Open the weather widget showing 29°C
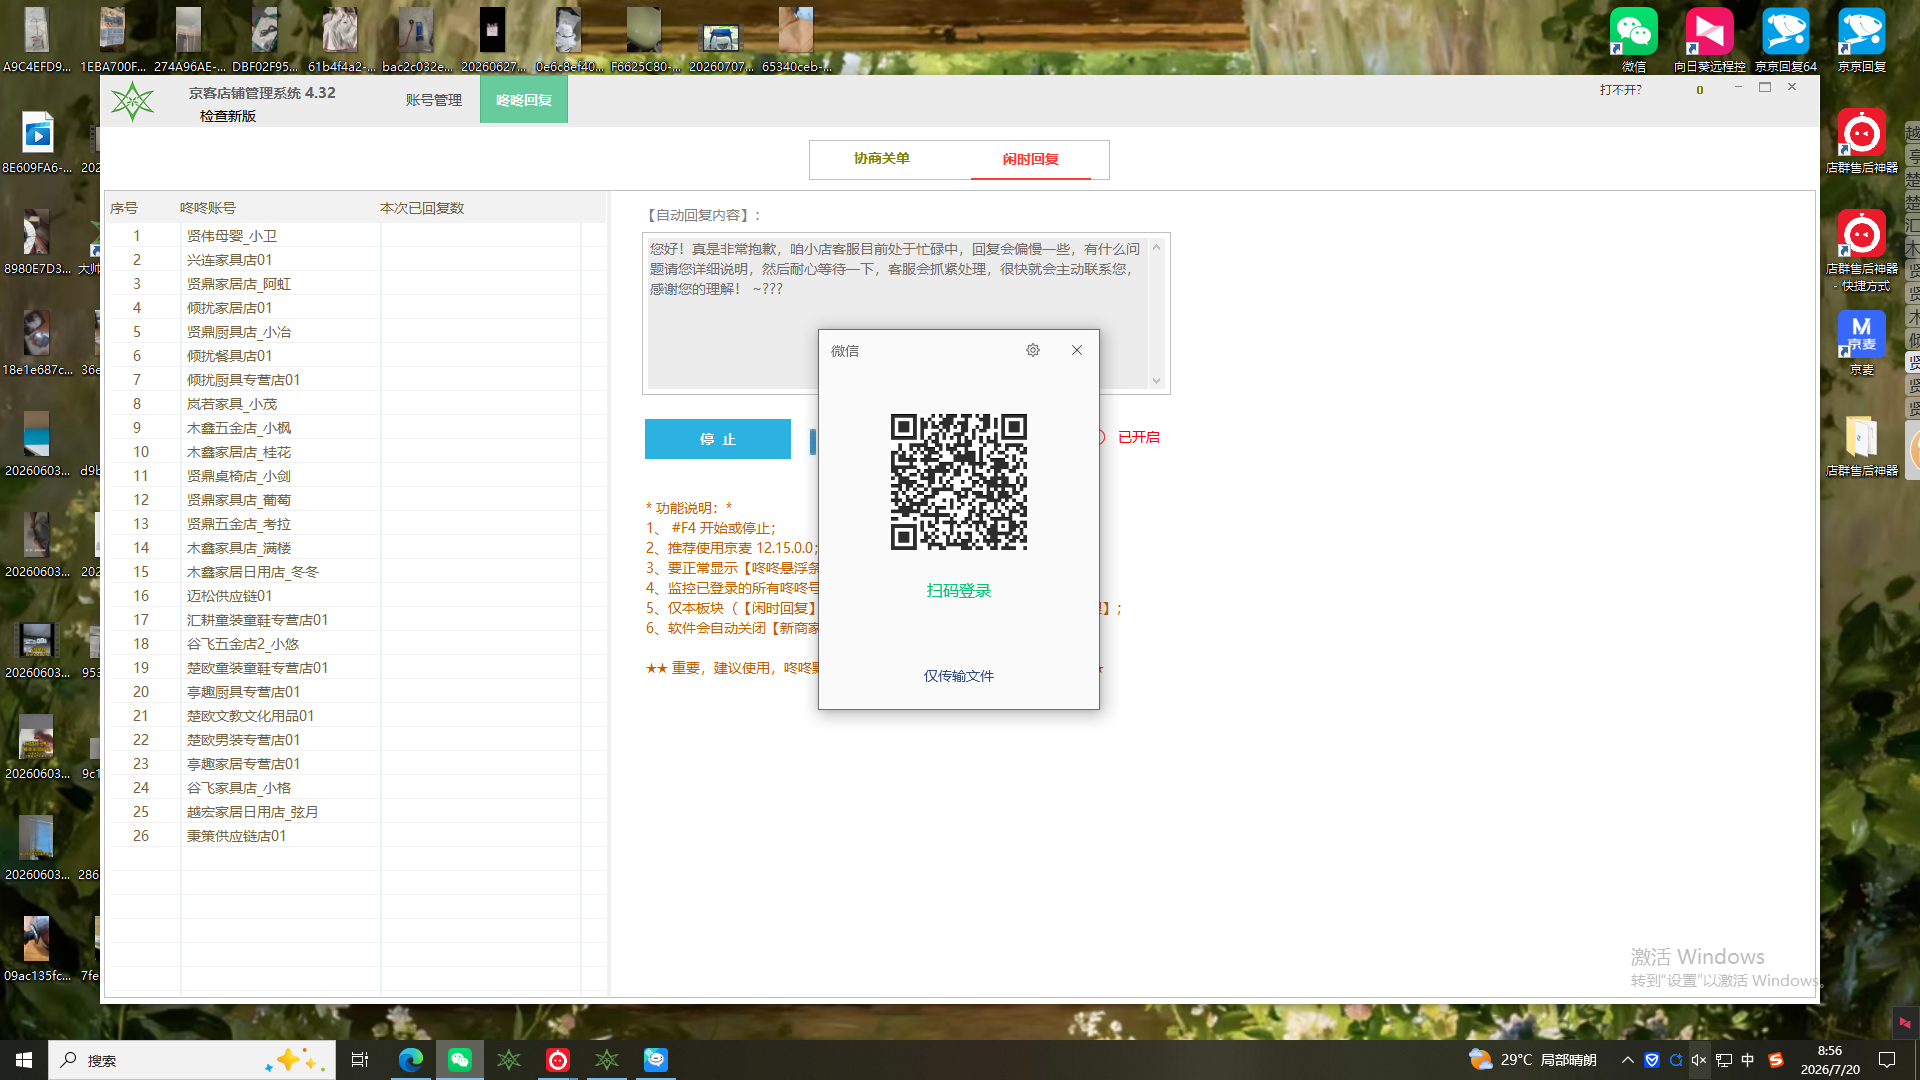The height and width of the screenshot is (1080, 1920). click(x=1532, y=1060)
